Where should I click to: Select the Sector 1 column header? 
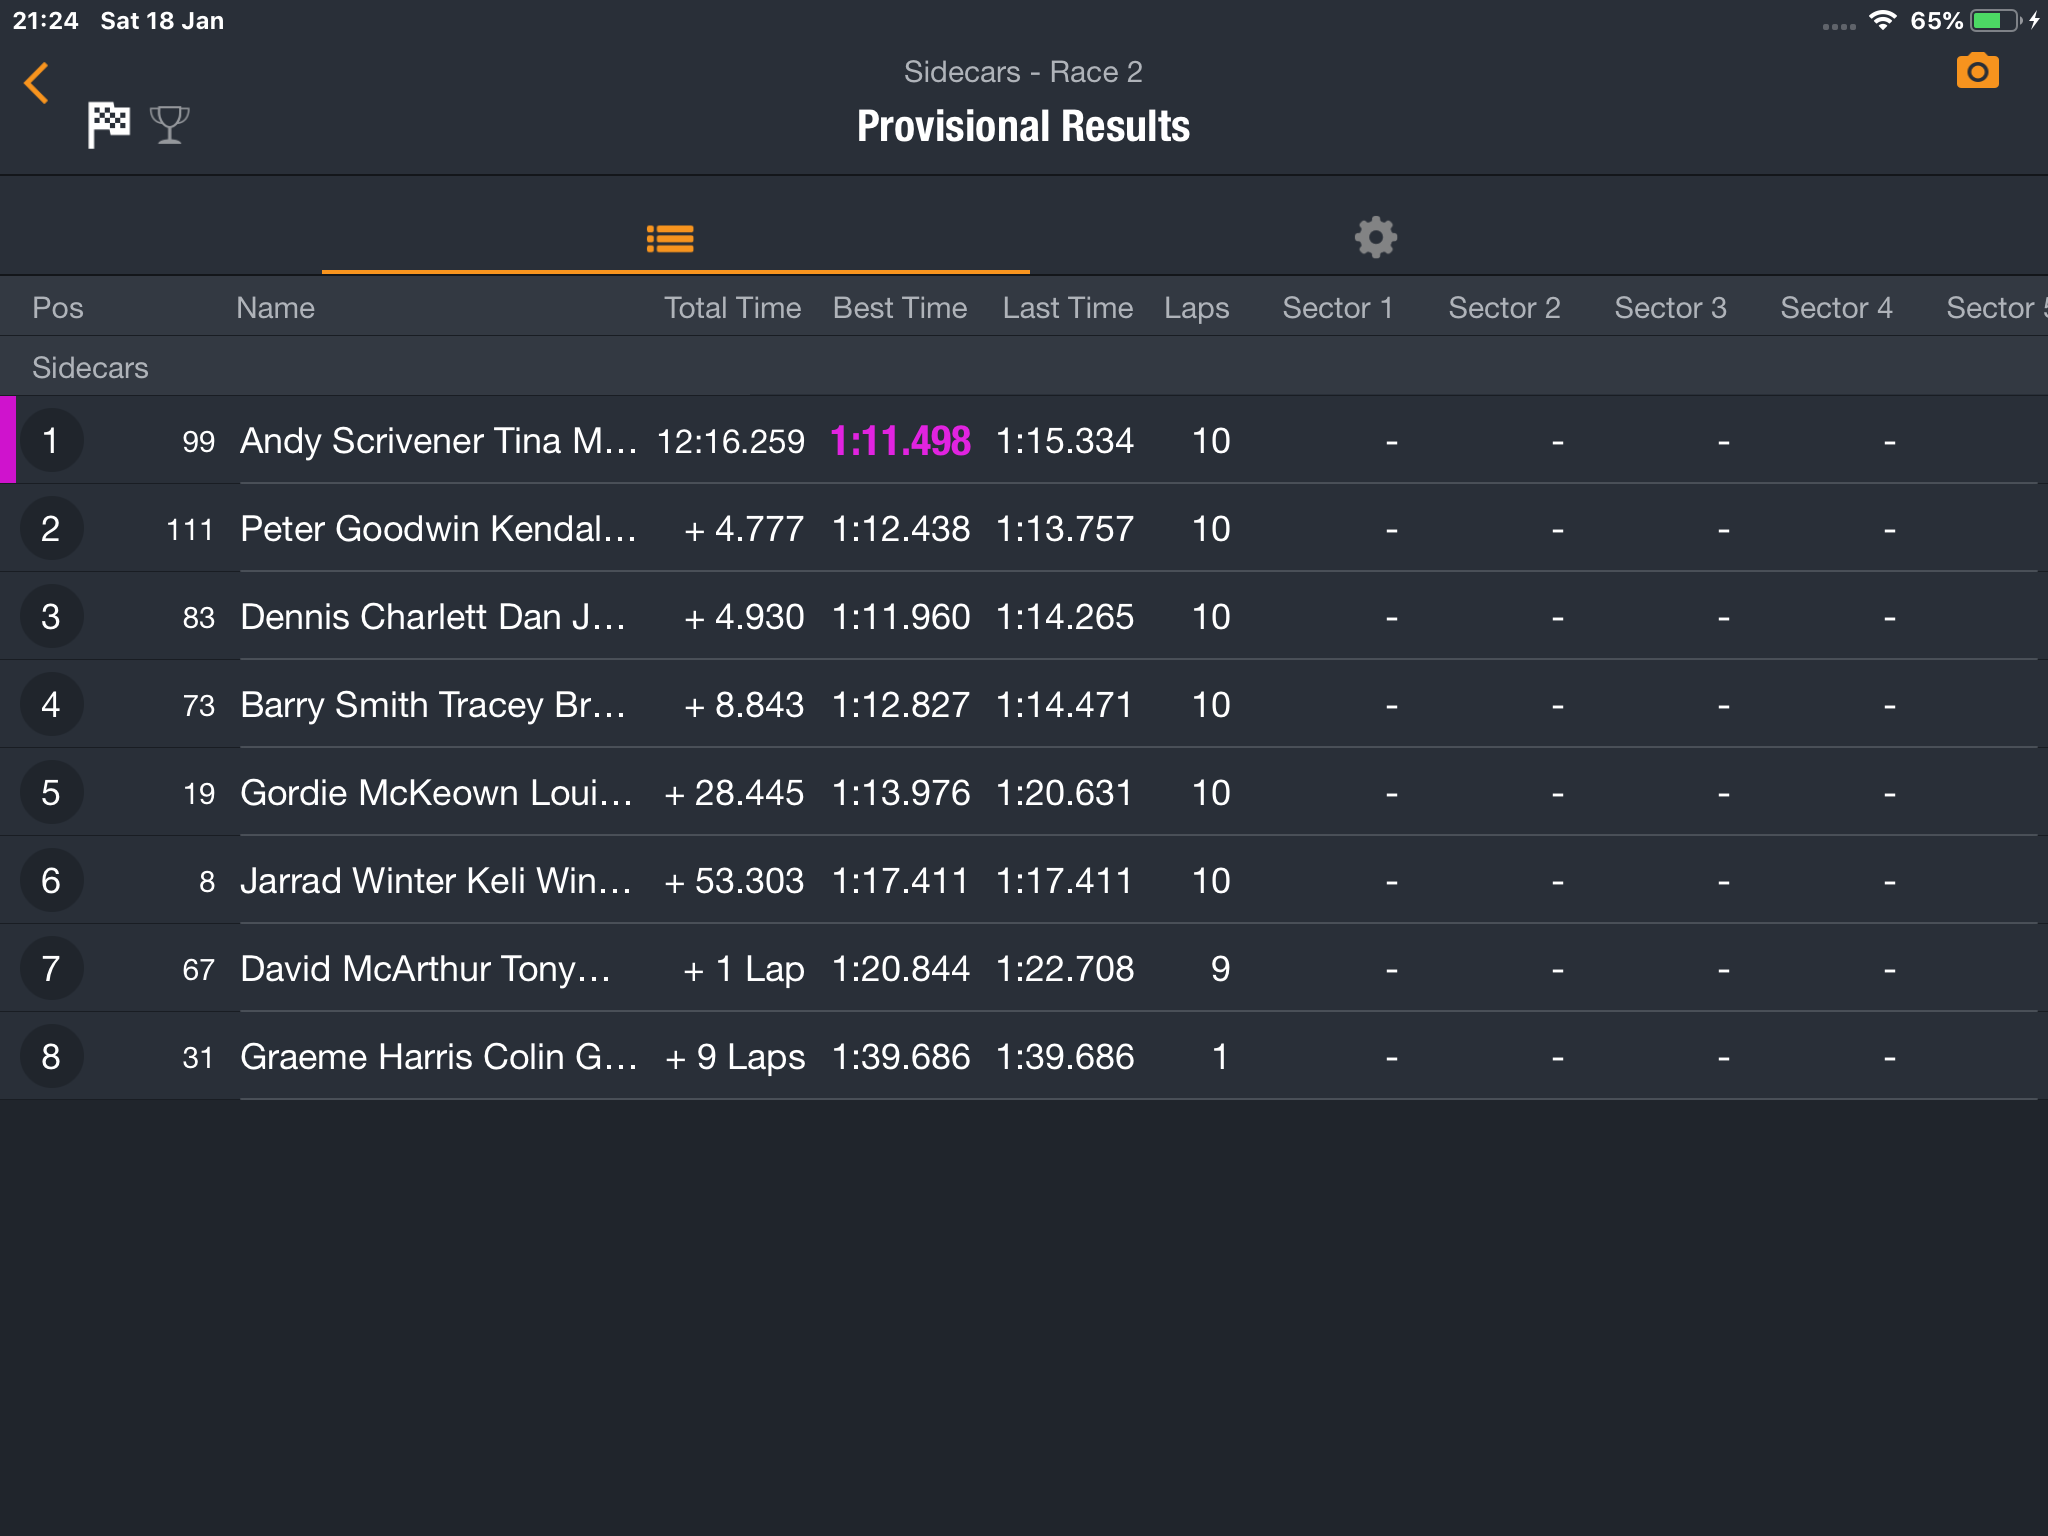pos(1337,308)
